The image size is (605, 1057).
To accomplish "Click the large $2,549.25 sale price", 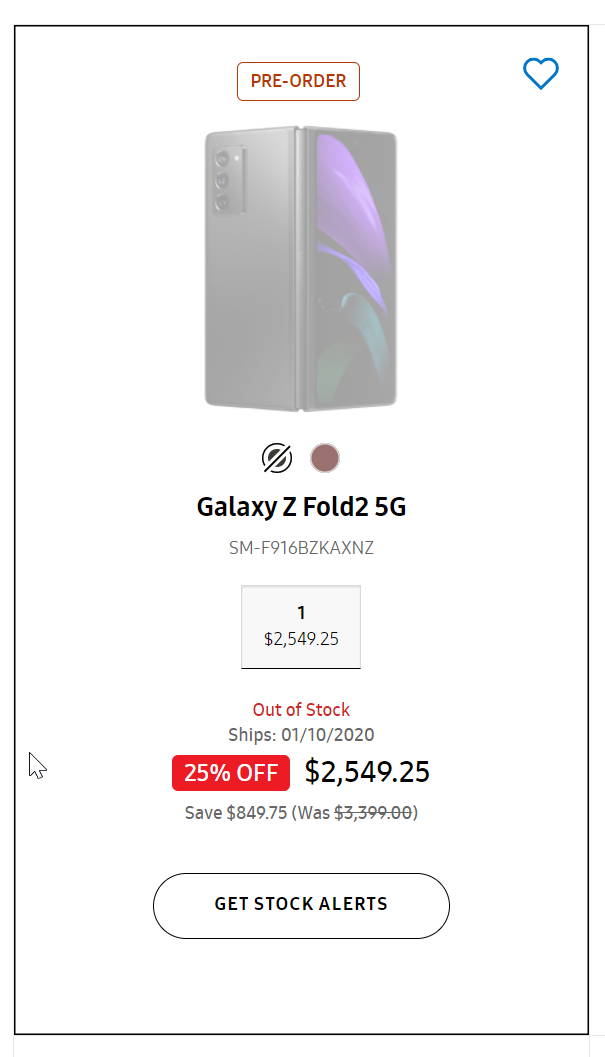I will tap(367, 772).
